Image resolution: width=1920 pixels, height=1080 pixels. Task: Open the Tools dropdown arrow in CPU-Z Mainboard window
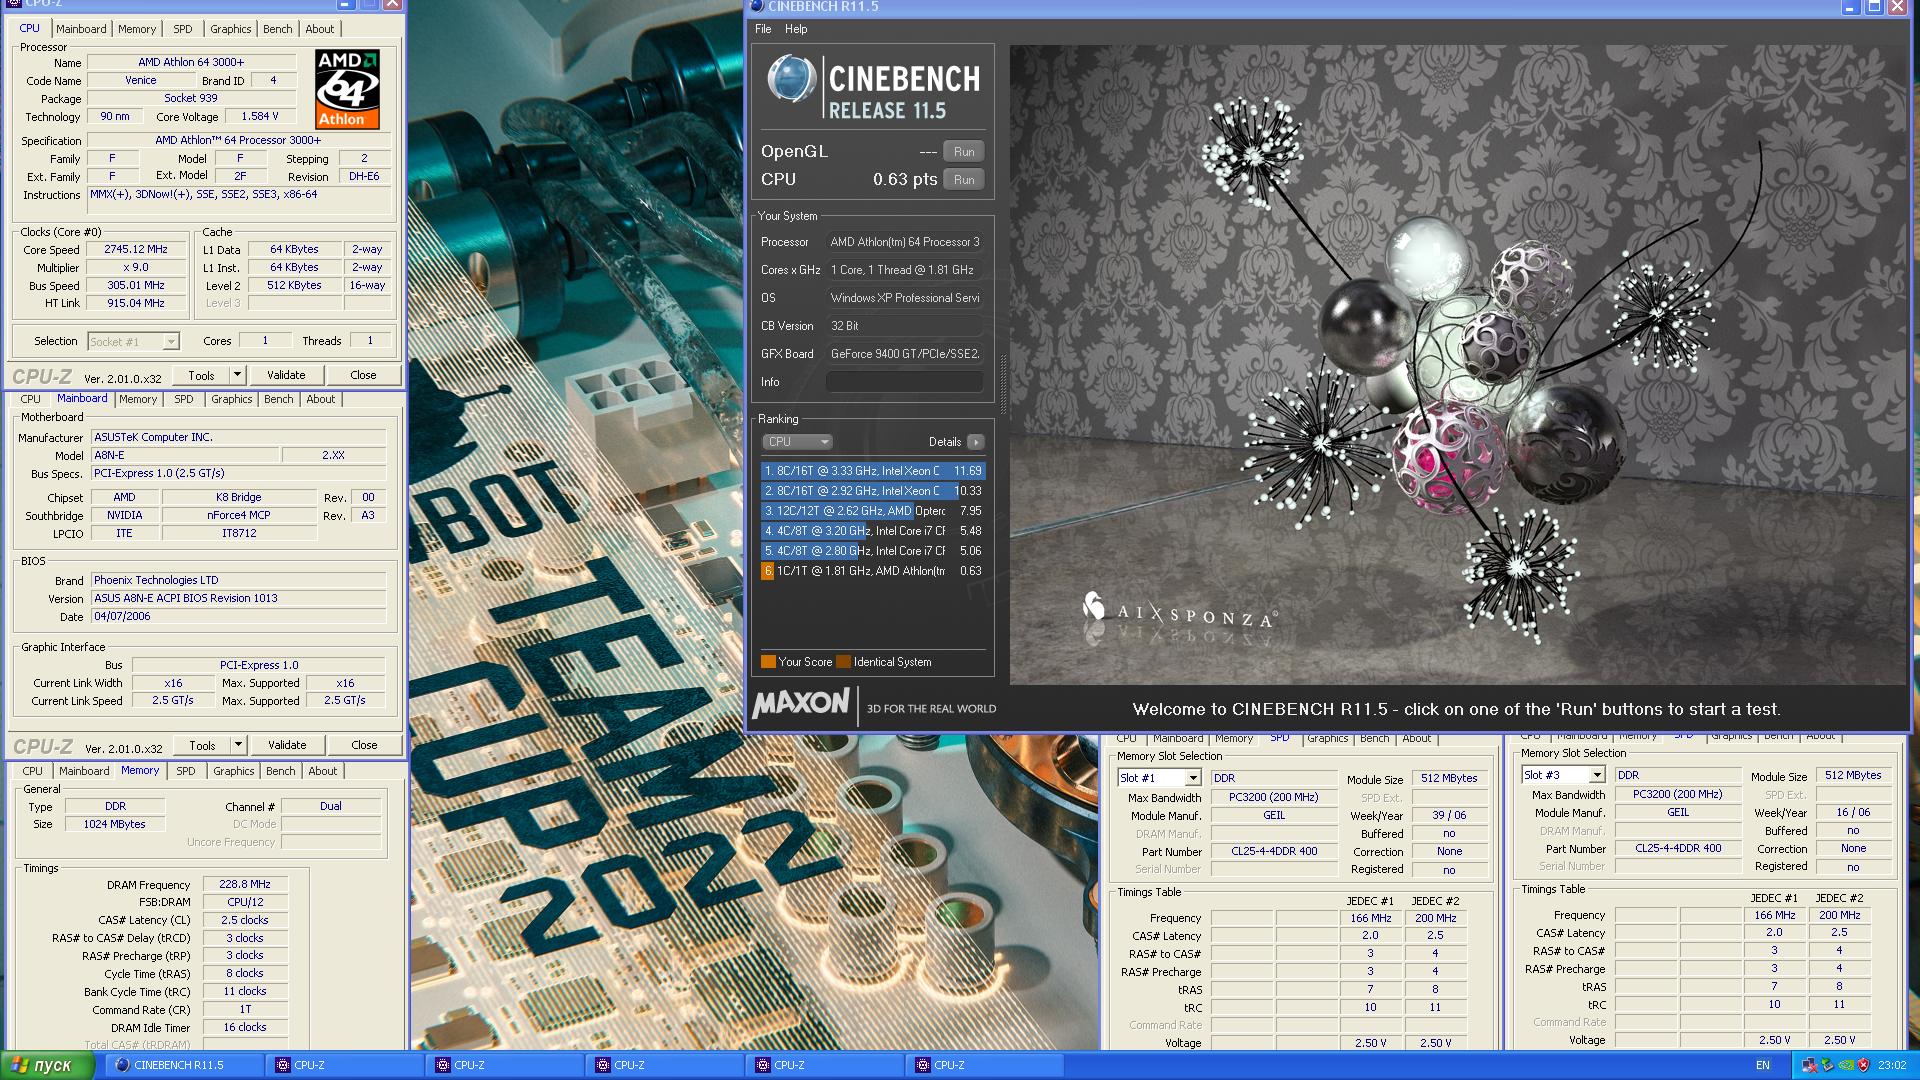pyautogui.click(x=238, y=745)
